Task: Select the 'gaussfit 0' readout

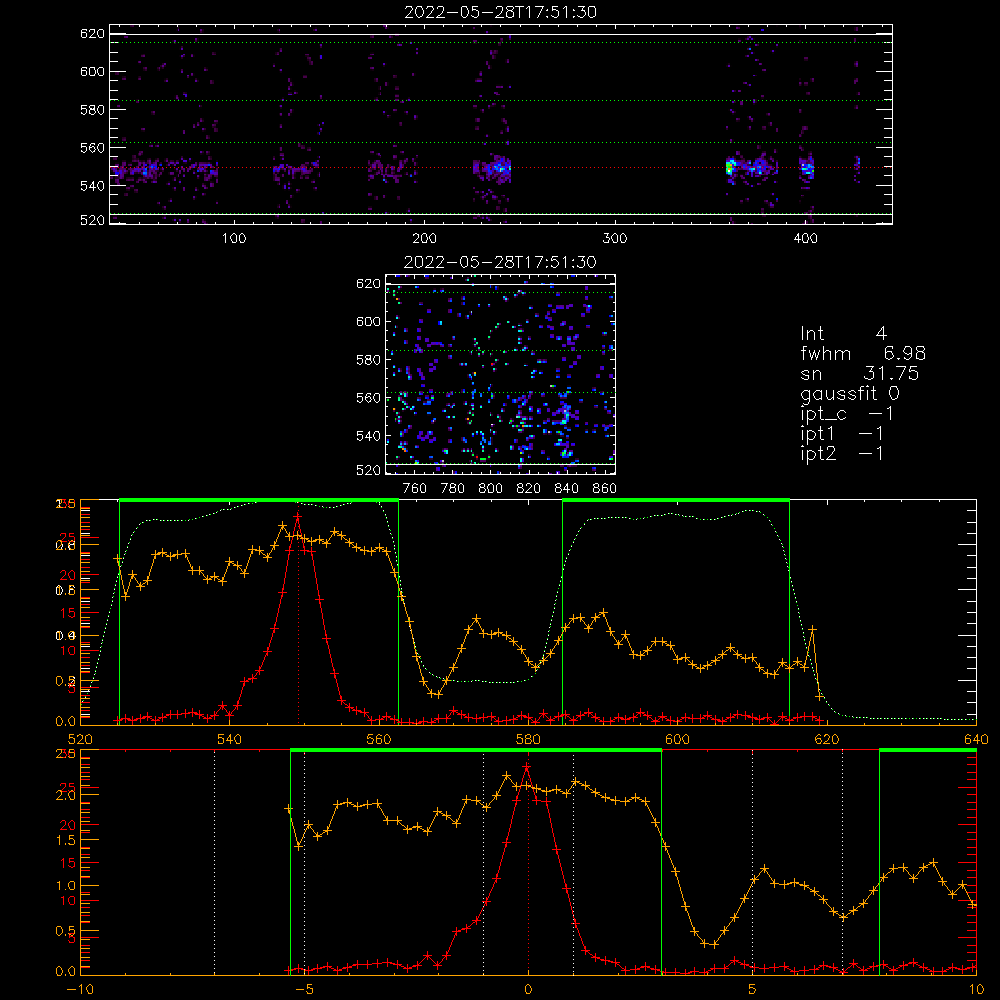Action: coord(850,393)
